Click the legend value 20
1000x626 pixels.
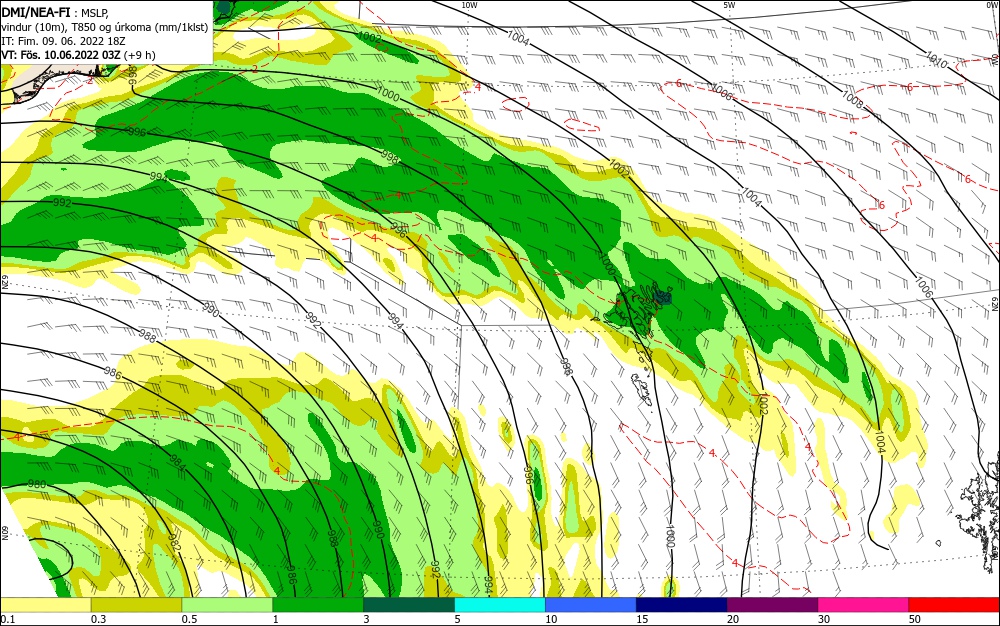pyautogui.click(x=733, y=619)
